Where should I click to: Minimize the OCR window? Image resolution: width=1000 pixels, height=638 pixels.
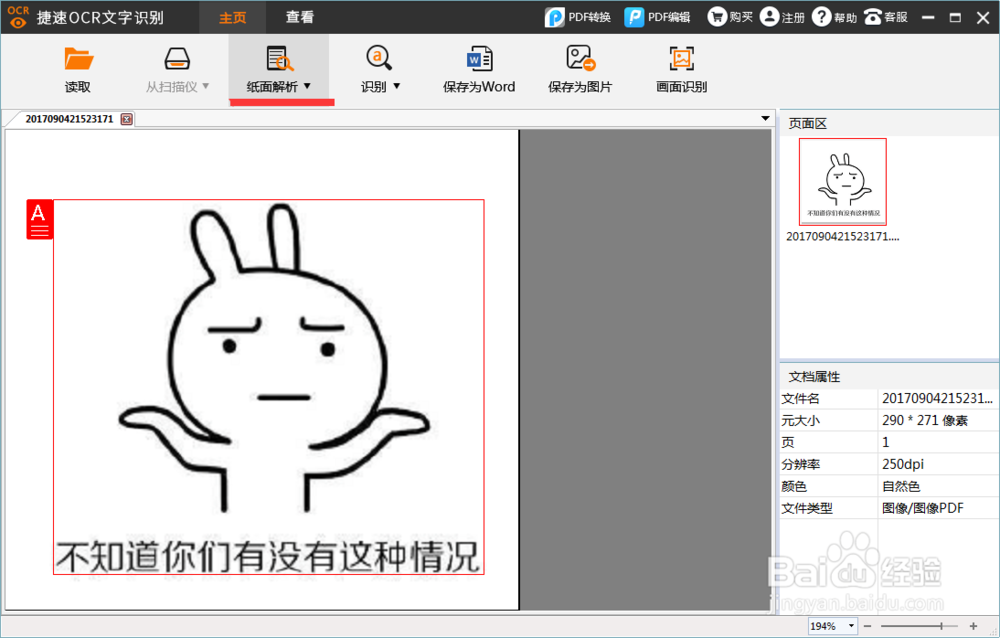click(928, 17)
